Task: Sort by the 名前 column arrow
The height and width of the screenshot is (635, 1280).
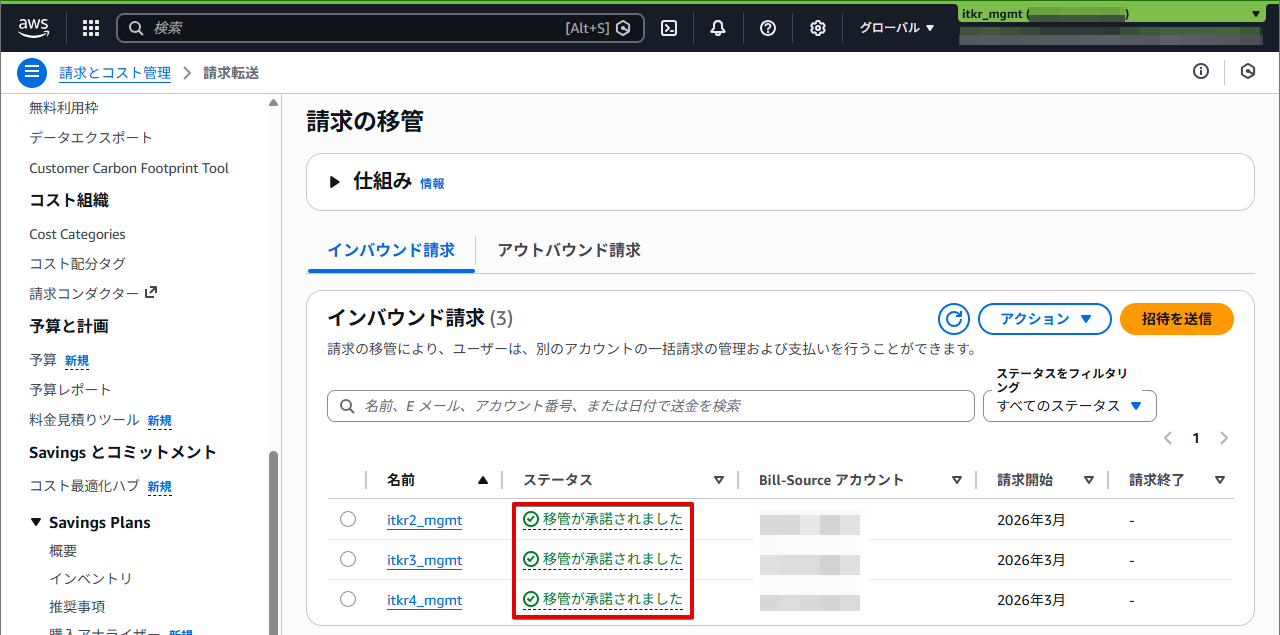Action: click(x=483, y=480)
